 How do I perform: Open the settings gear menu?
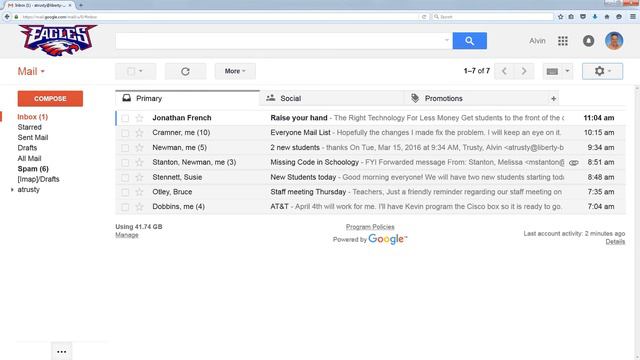pyautogui.click(x=602, y=71)
